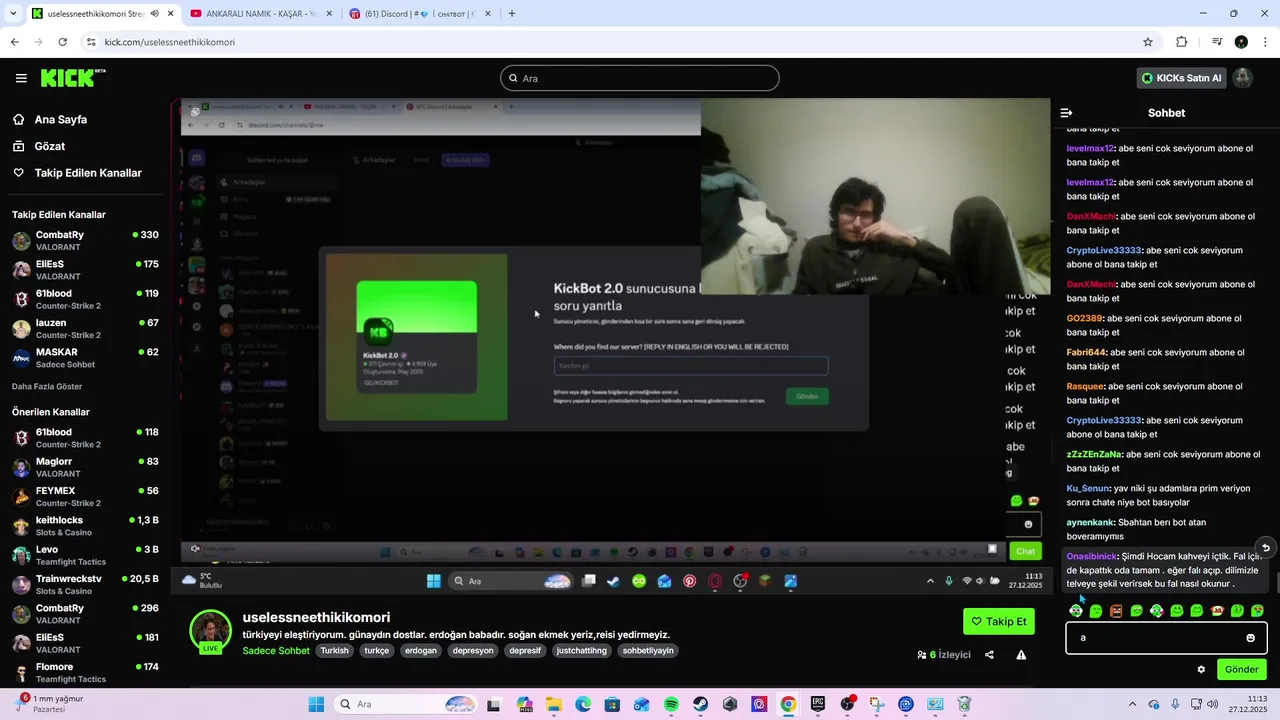Click the Gönder send button

[x=1242, y=669]
